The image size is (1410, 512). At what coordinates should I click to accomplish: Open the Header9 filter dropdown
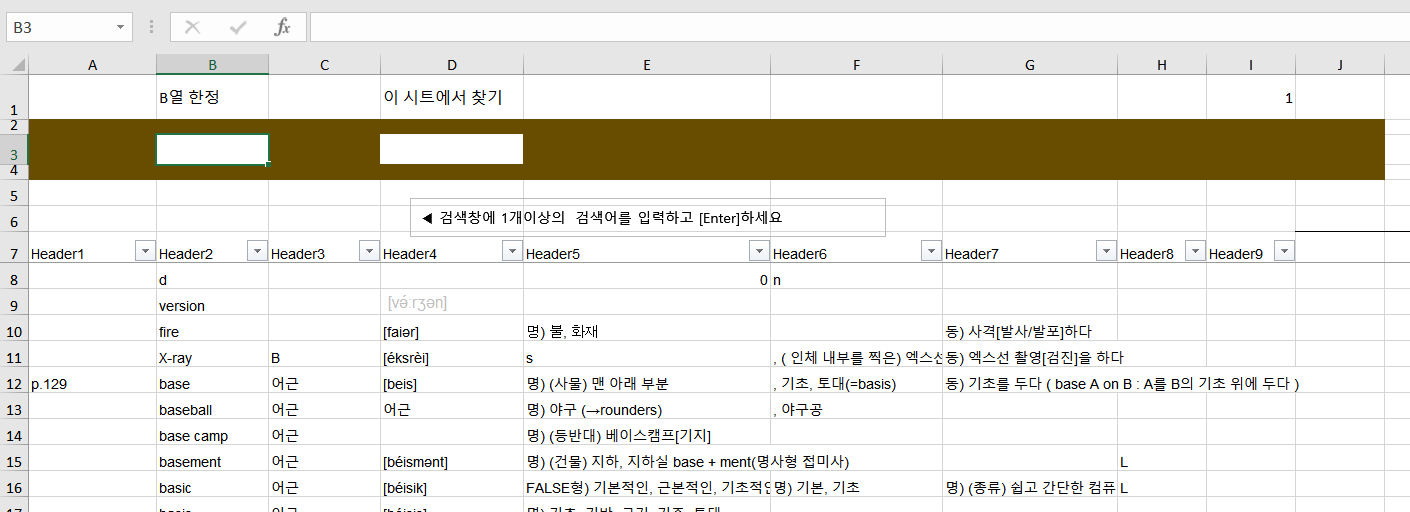pyautogui.click(x=1284, y=251)
